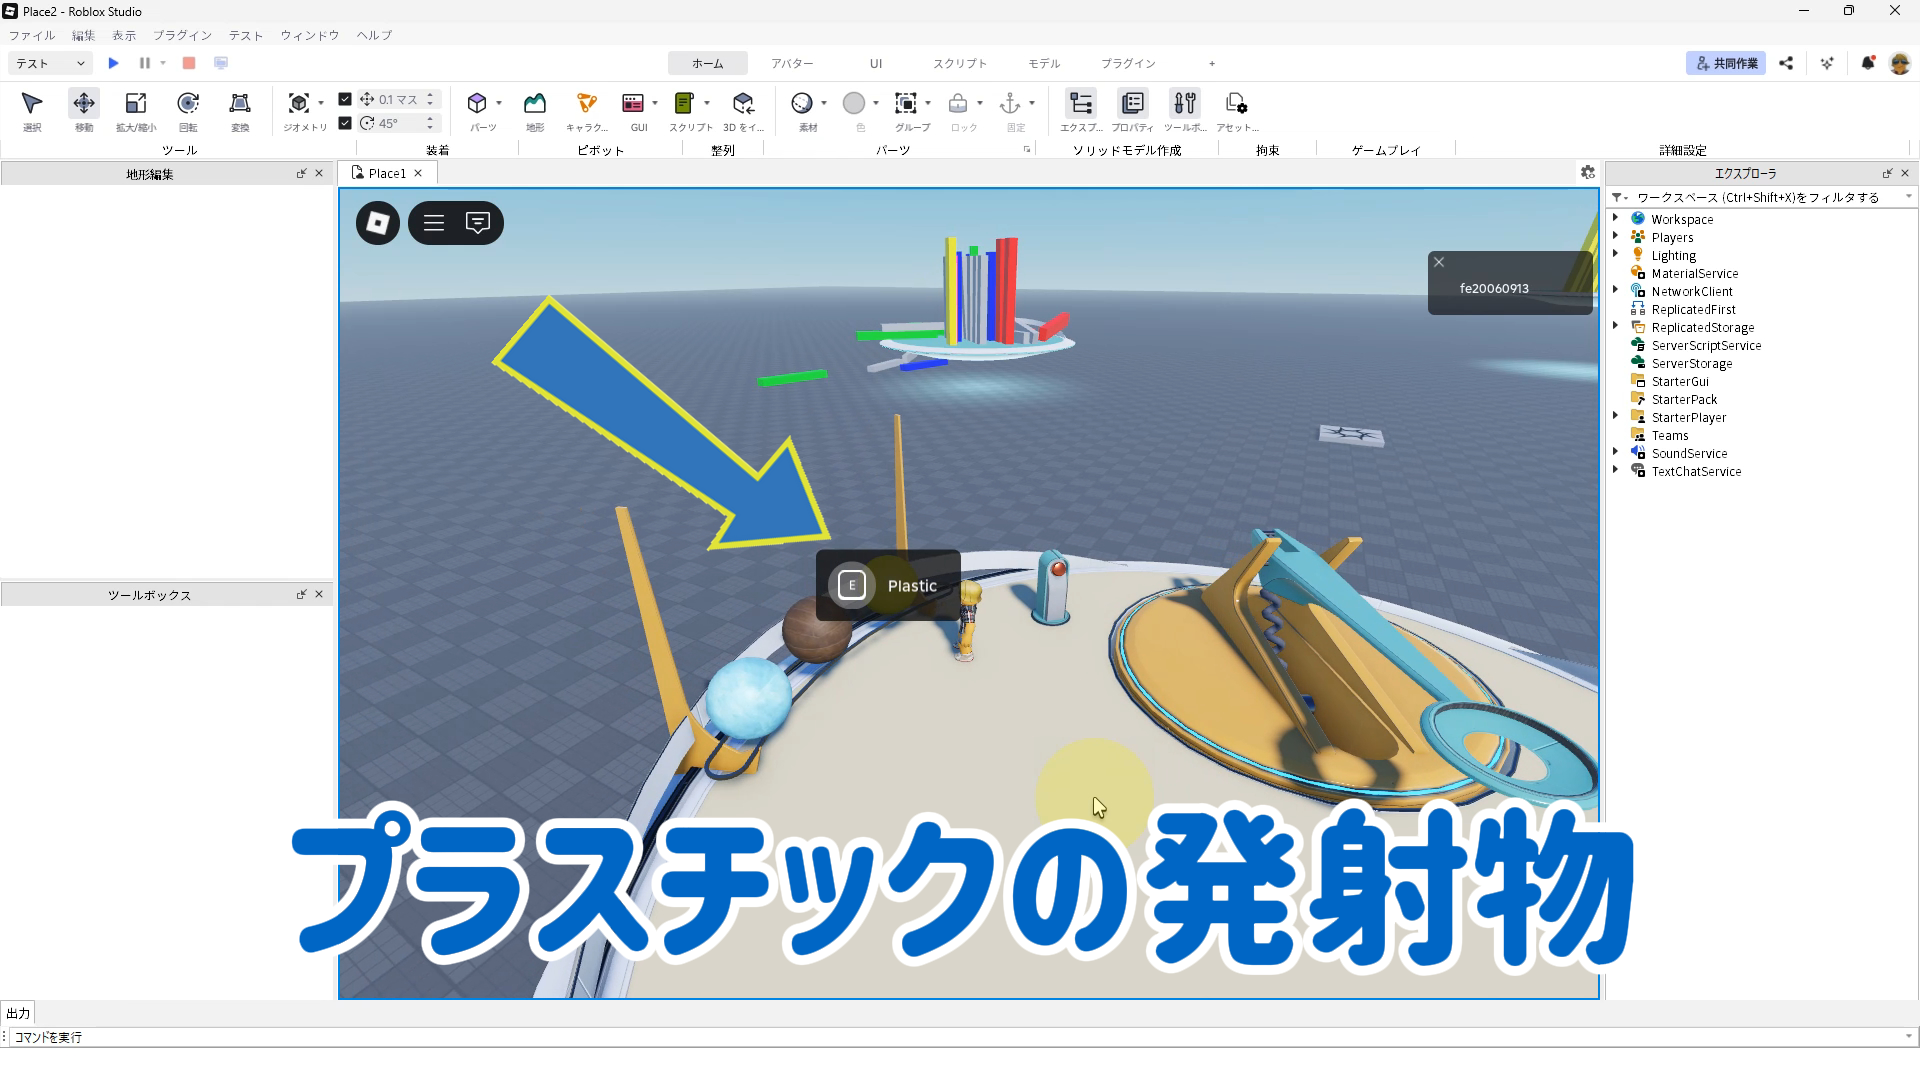
Task: Open the Roblox menu button in viewport
Action: [x=378, y=223]
